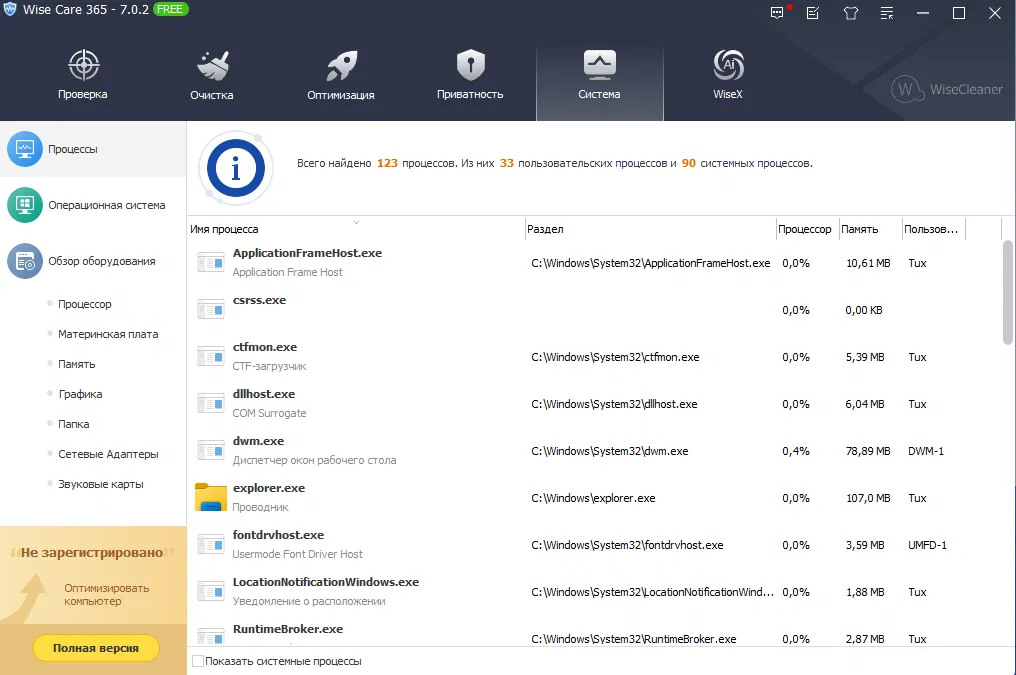Open the Проверка checkup icon
This screenshot has width=1016, height=675.
tap(84, 65)
